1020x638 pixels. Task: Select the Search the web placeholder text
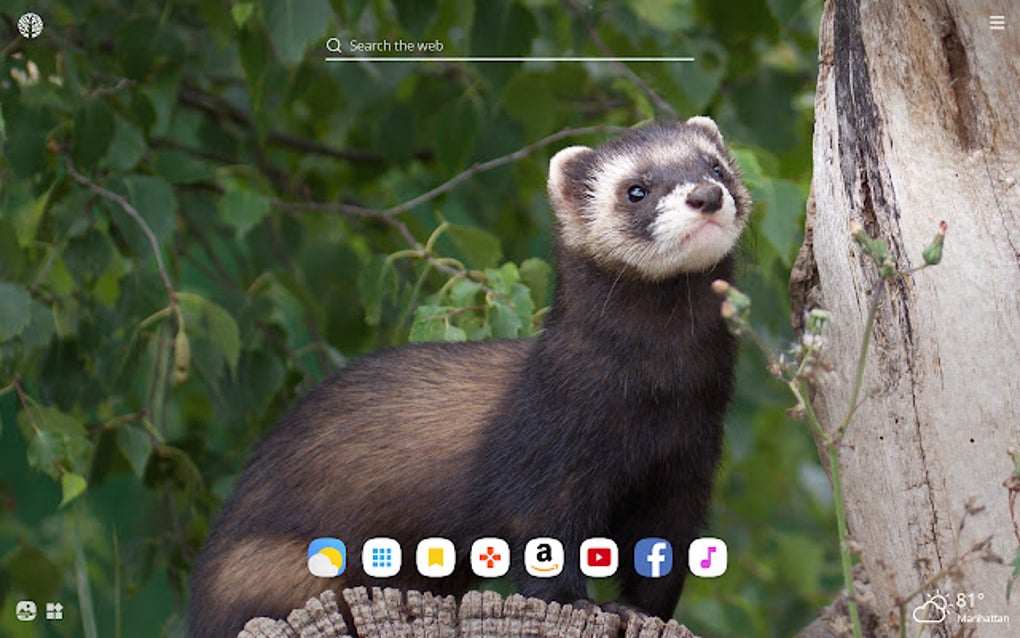pos(396,45)
